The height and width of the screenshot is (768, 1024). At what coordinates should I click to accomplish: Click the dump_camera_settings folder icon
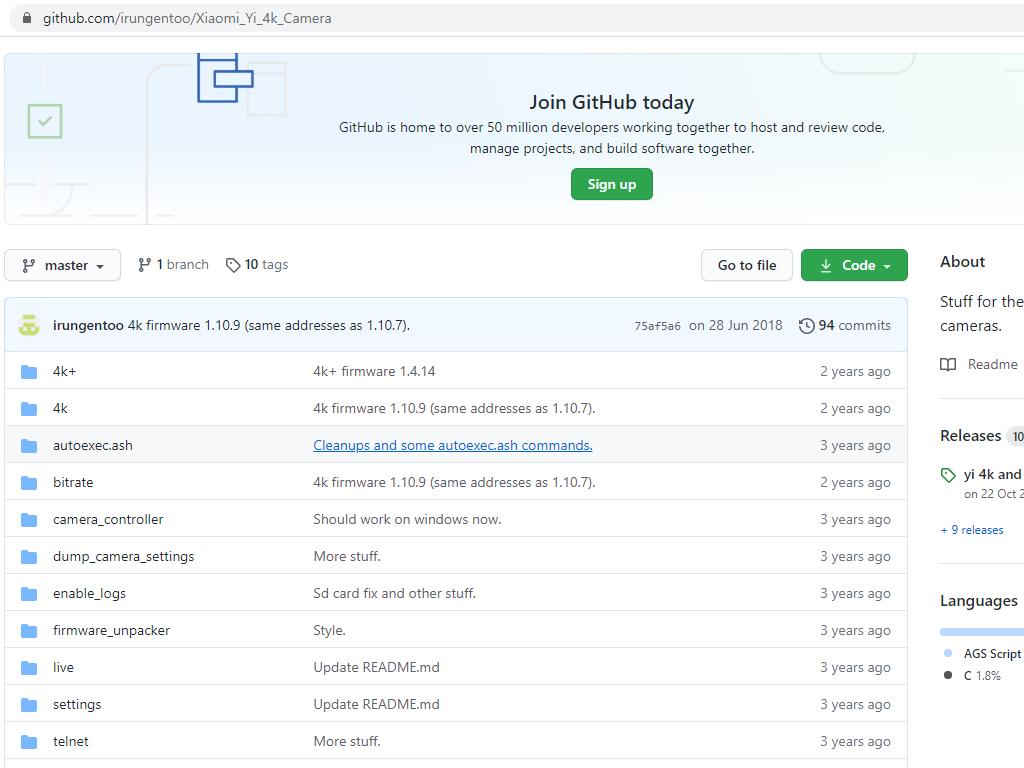pos(29,556)
